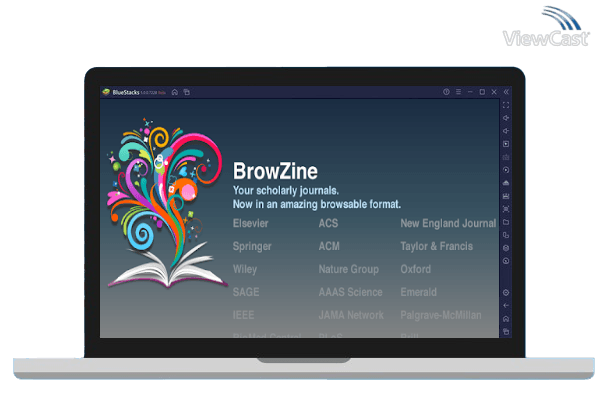The image size is (602, 414).
Task: Open the media folder sidebar icon
Action: pyautogui.click(x=506, y=222)
